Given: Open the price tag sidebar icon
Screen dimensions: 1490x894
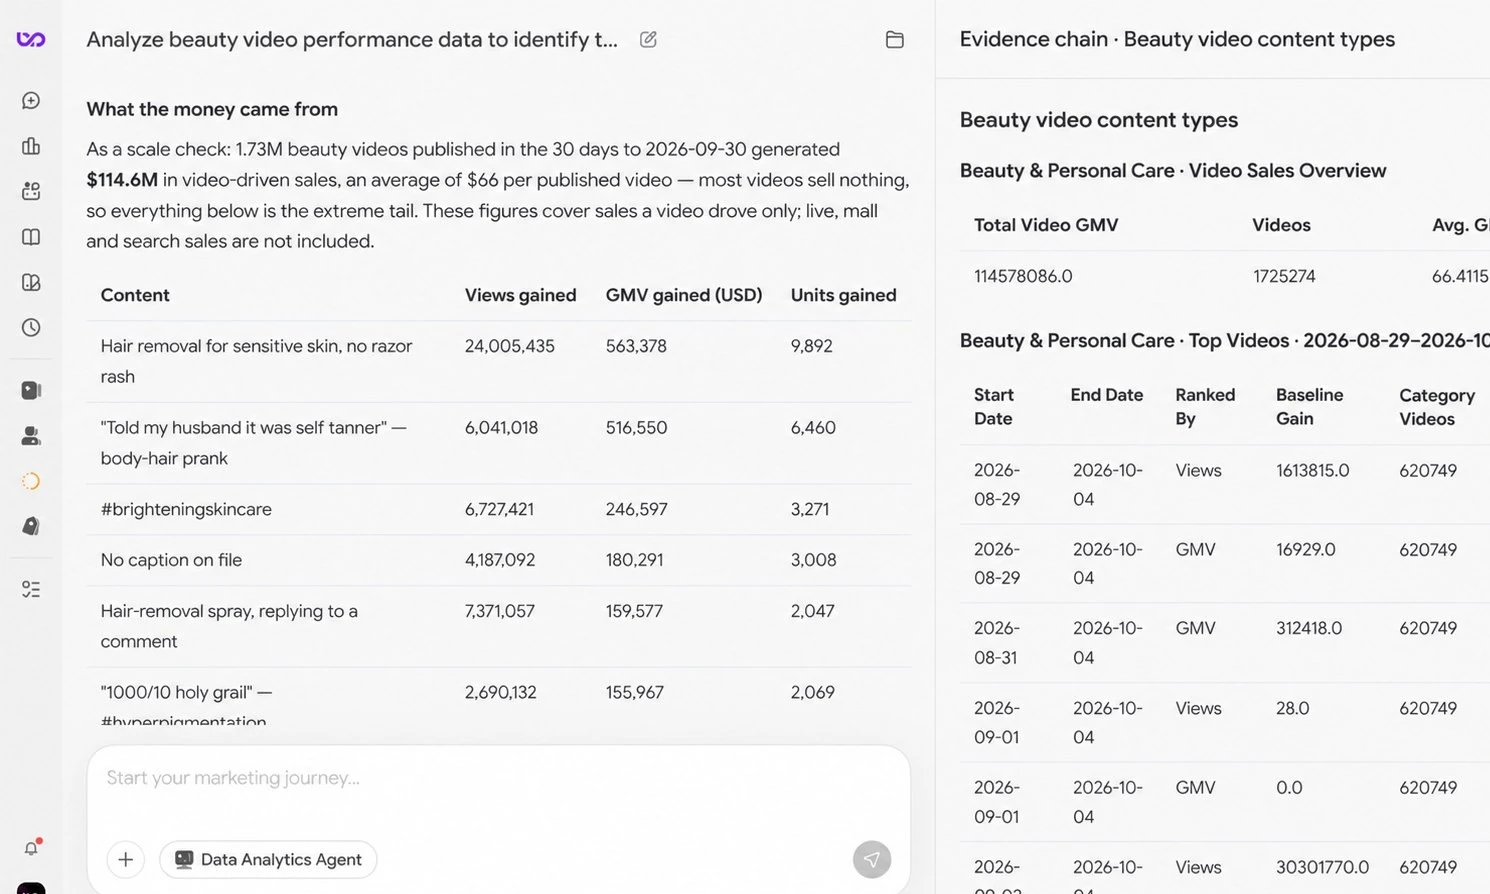Looking at the screenshot, I should coord(31,526).
